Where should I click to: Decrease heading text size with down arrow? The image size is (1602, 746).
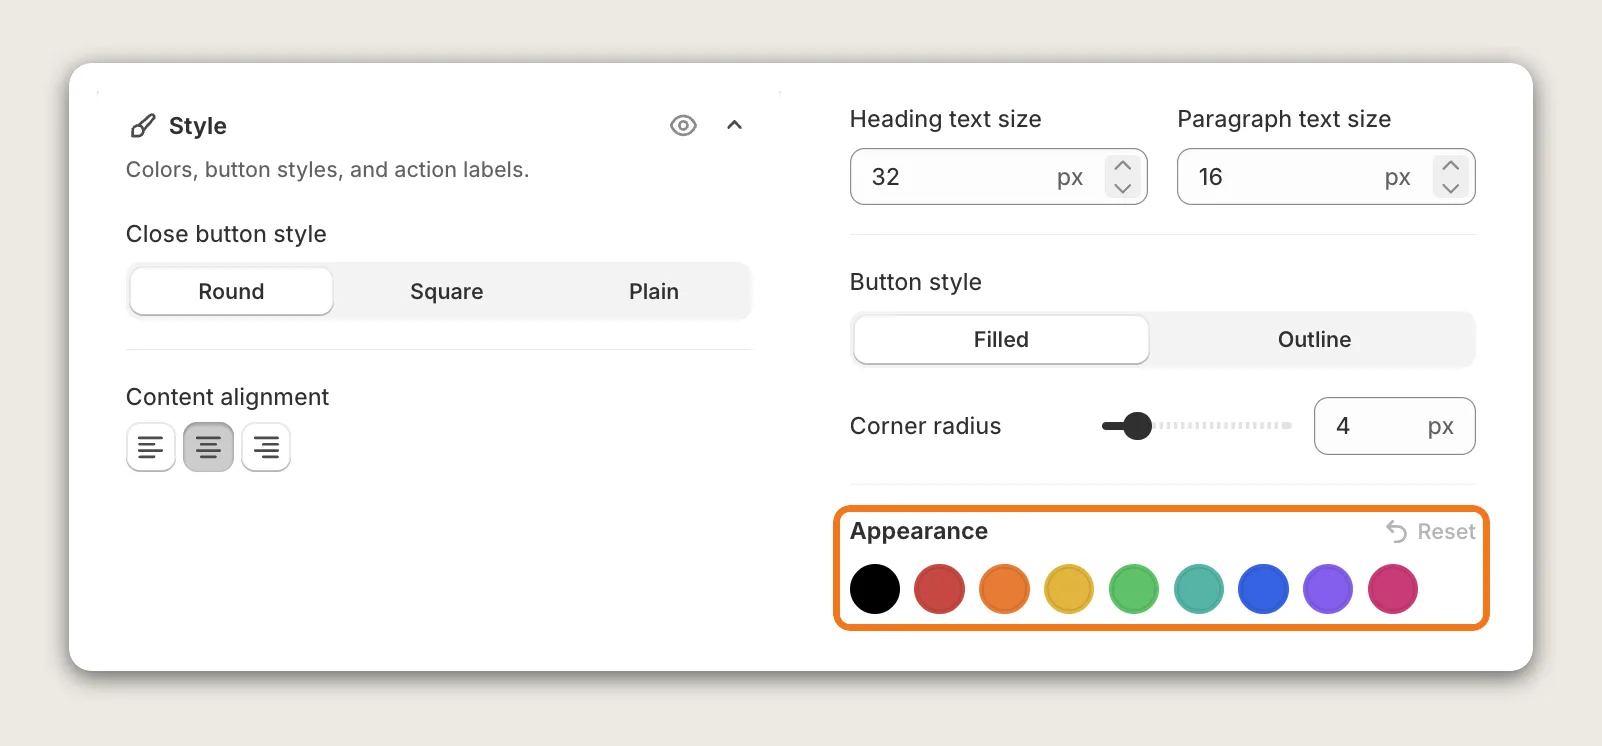click(1123, 188)
